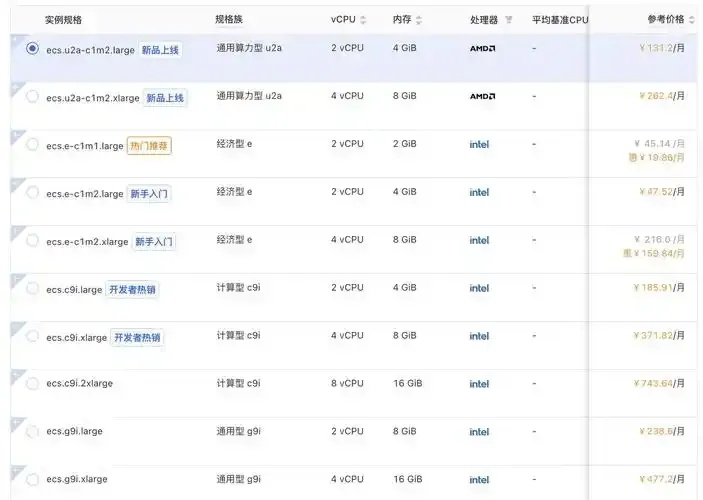Screen dimensions: 703x500
Task: Click the 平均基准CPU column header
Action: tap(560, 20)
